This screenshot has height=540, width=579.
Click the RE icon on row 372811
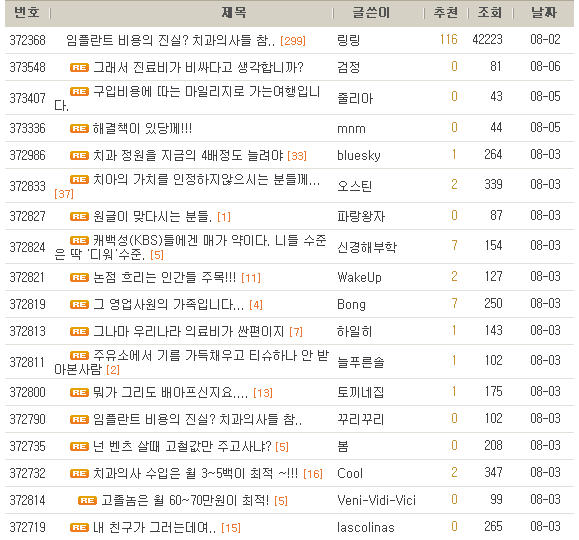pyautogui.click(x=79, y=355)
